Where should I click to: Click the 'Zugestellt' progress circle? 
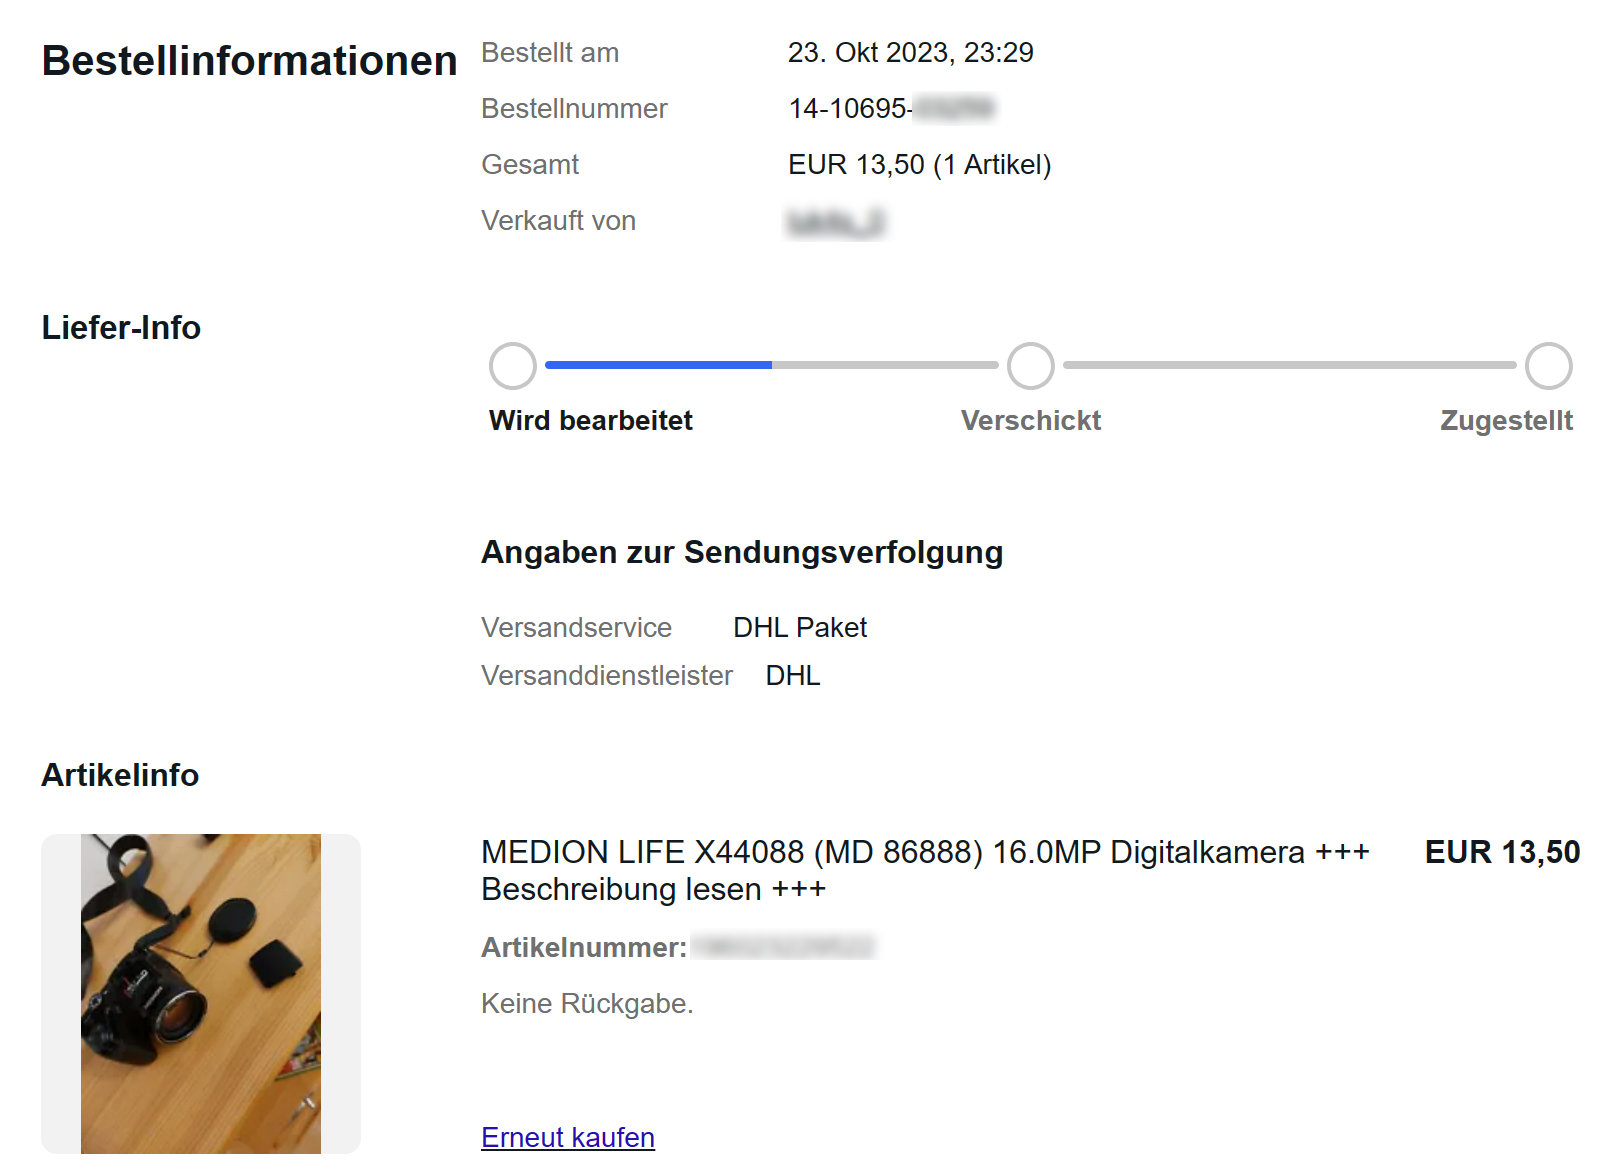point(1548,366)
